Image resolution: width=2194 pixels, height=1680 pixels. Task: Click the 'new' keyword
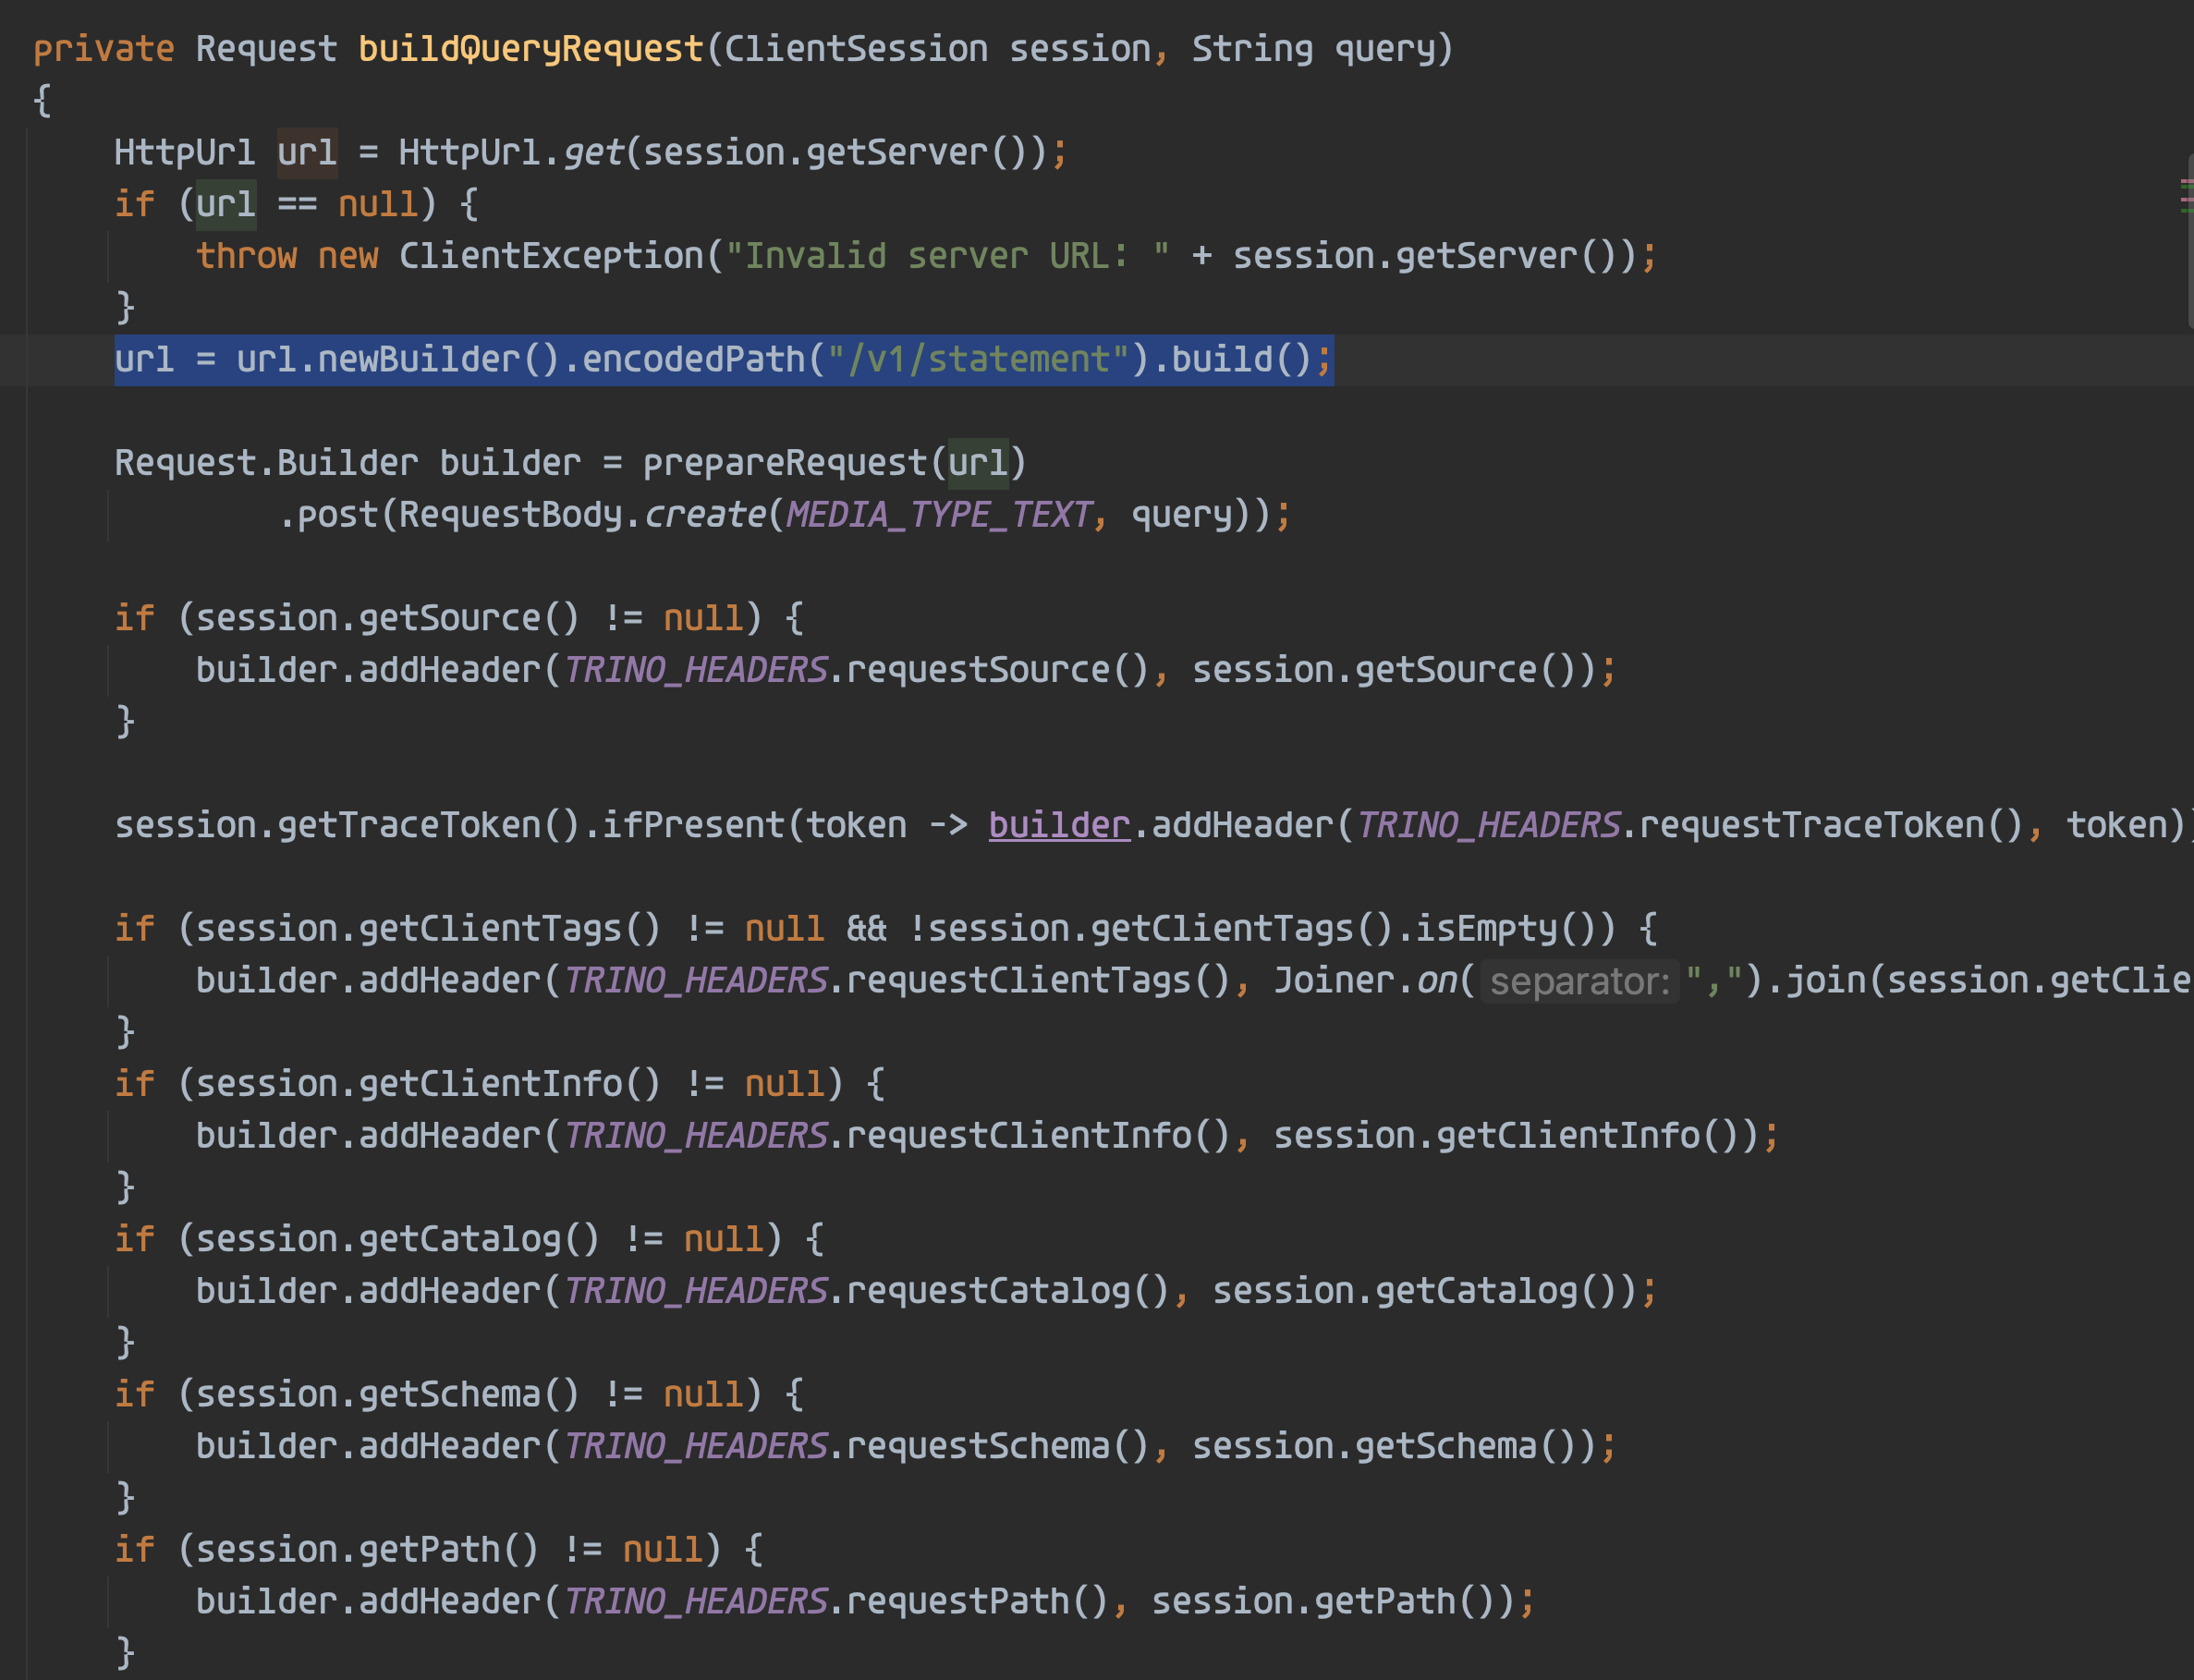[x=347, y=256]
